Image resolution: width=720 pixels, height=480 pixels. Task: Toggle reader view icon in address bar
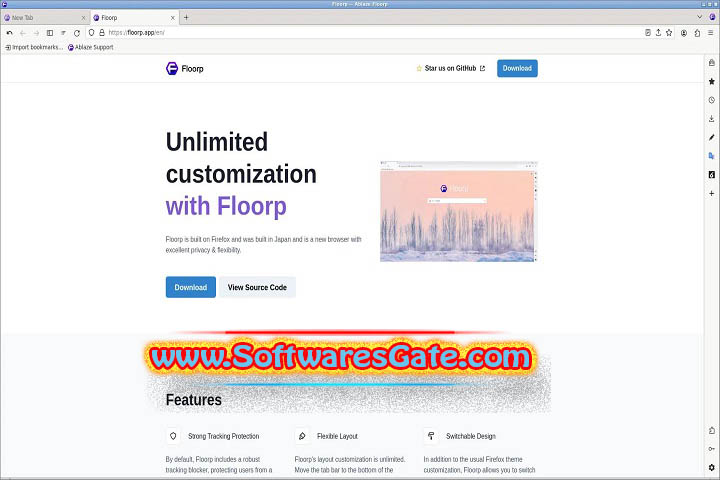pos(647,33)
